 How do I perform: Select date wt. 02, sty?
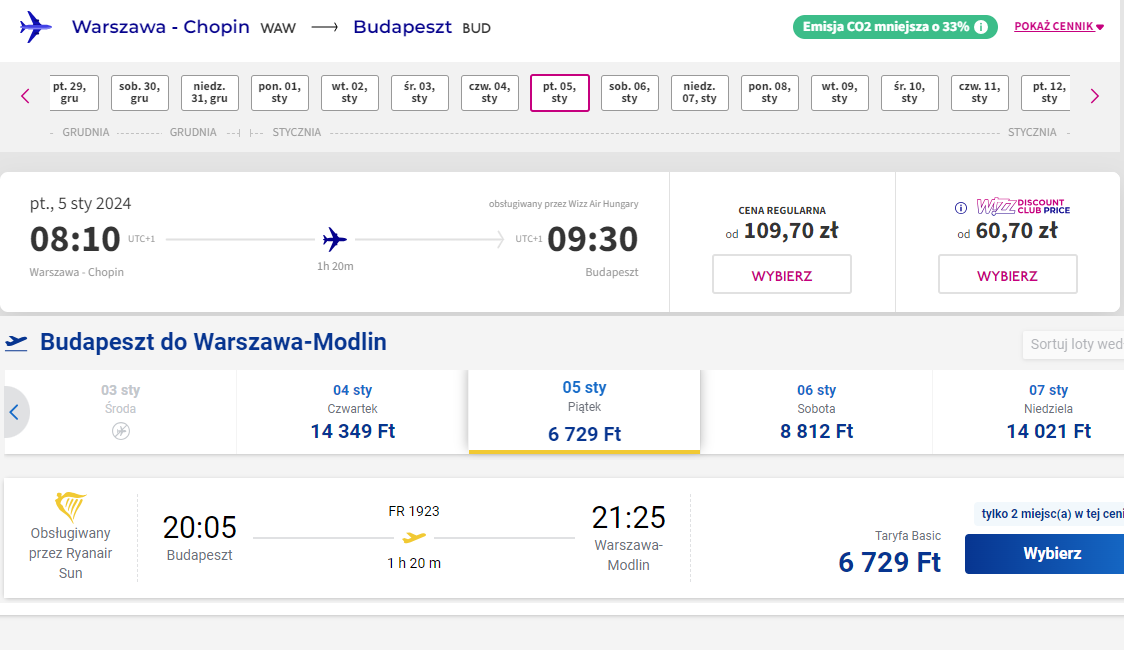[x=350, y=93]
